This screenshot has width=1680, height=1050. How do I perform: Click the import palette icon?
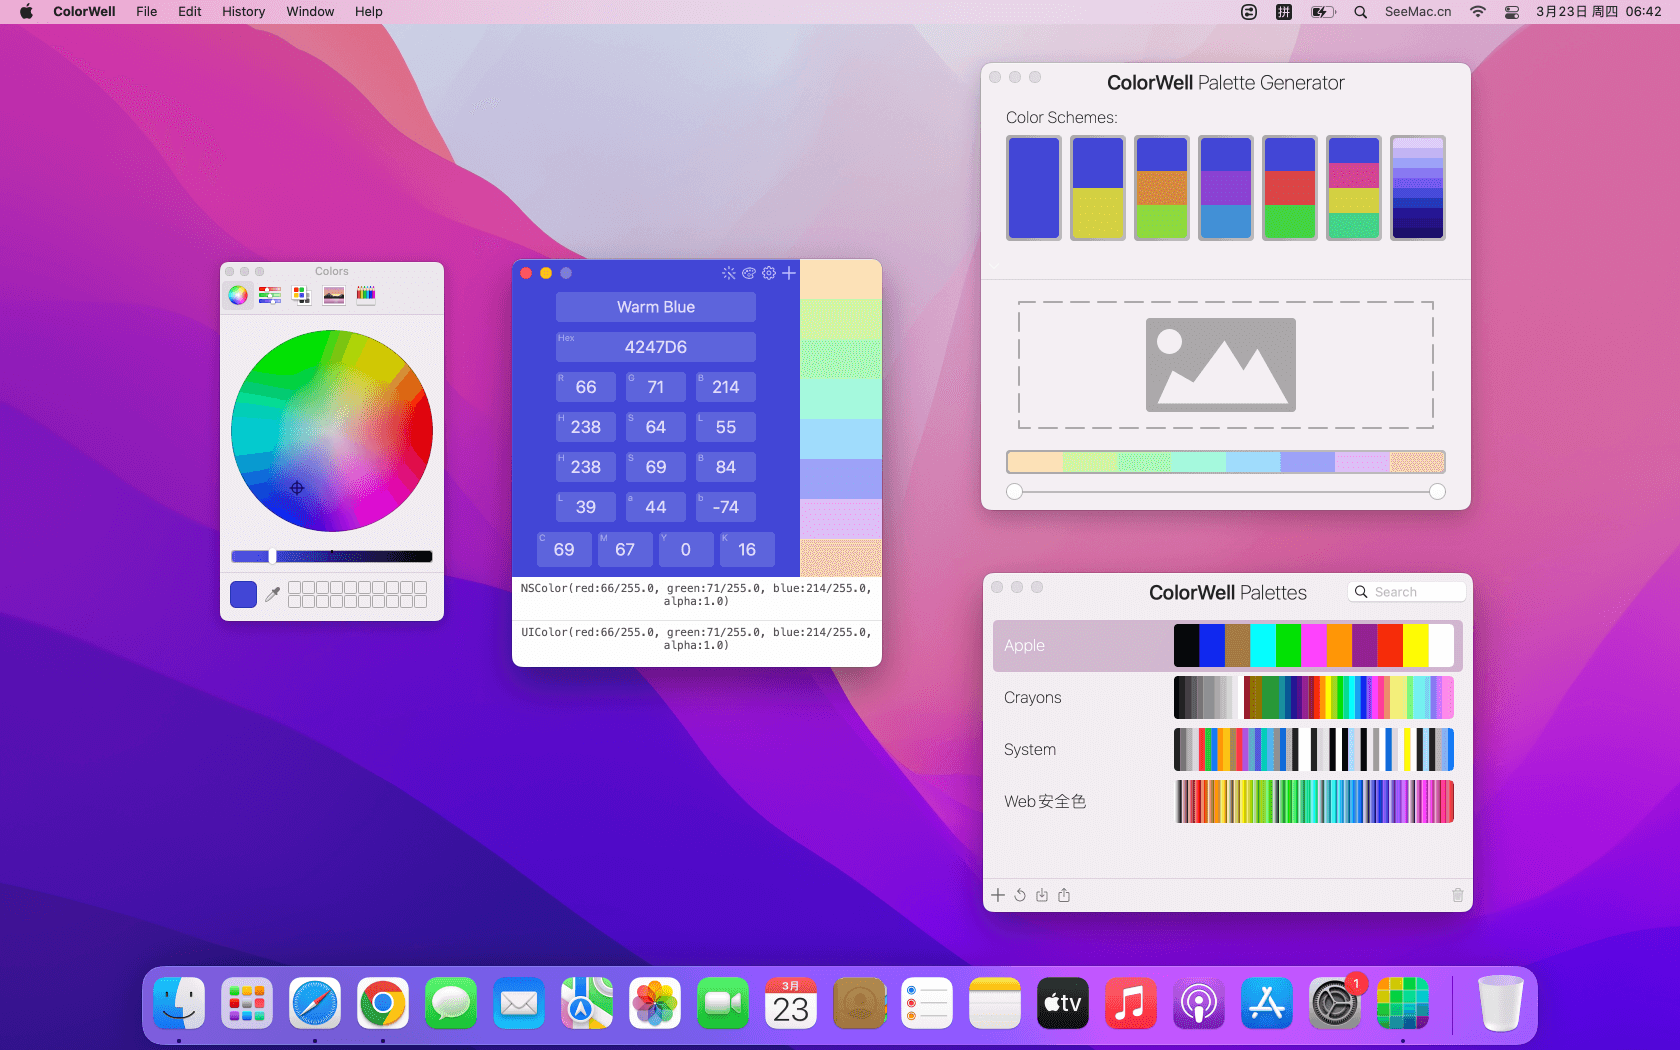coord(1042,895)
